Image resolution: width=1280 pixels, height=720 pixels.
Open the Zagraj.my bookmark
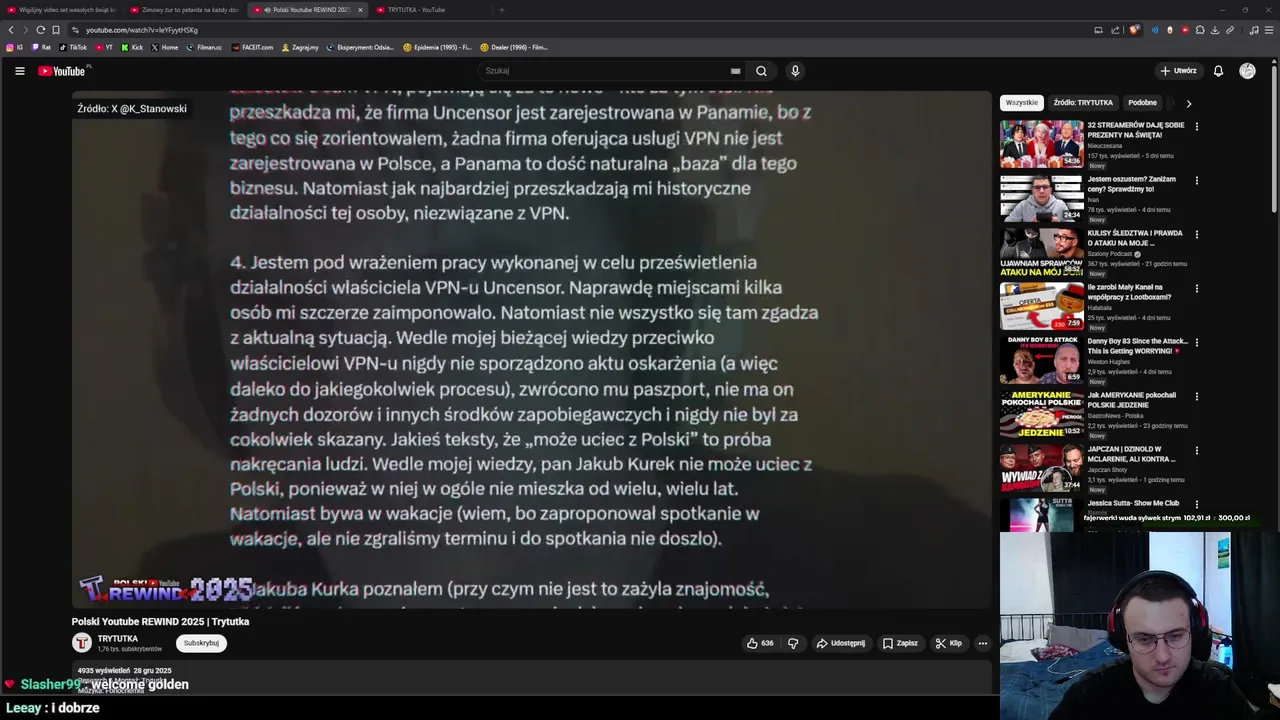tap(300, 47)
